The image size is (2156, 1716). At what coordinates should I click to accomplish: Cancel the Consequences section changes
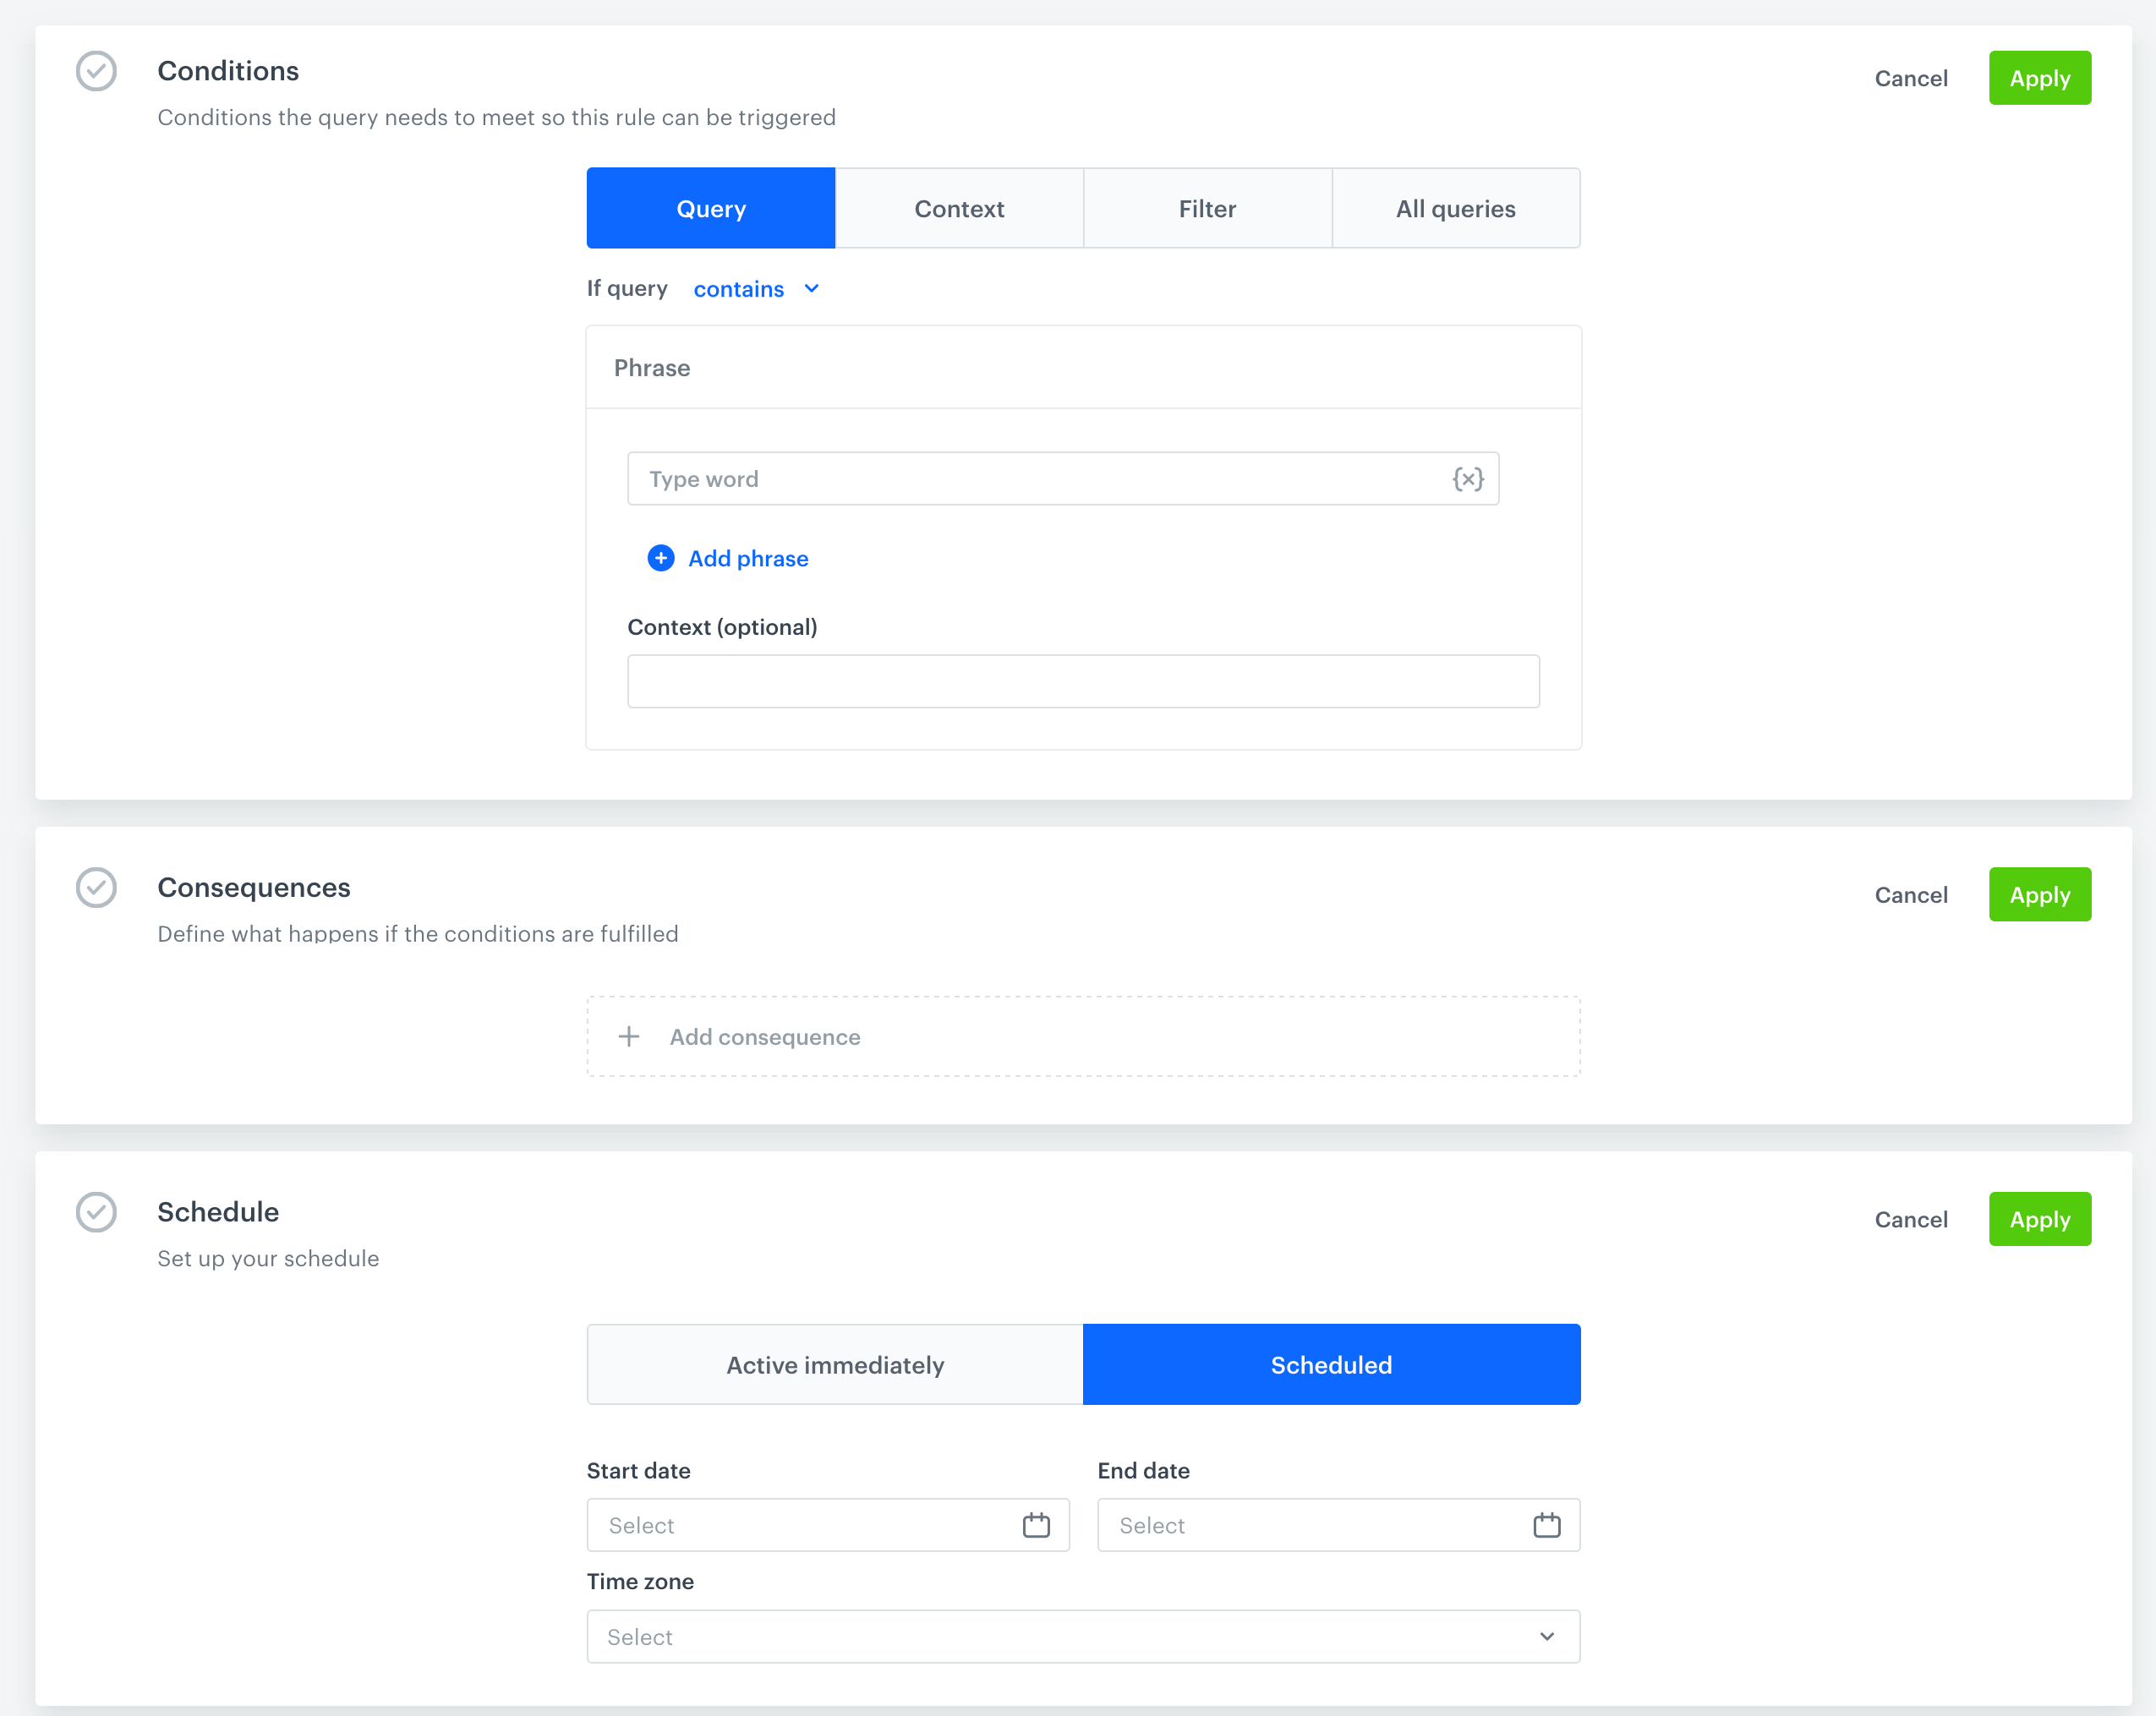(1911, 895)
